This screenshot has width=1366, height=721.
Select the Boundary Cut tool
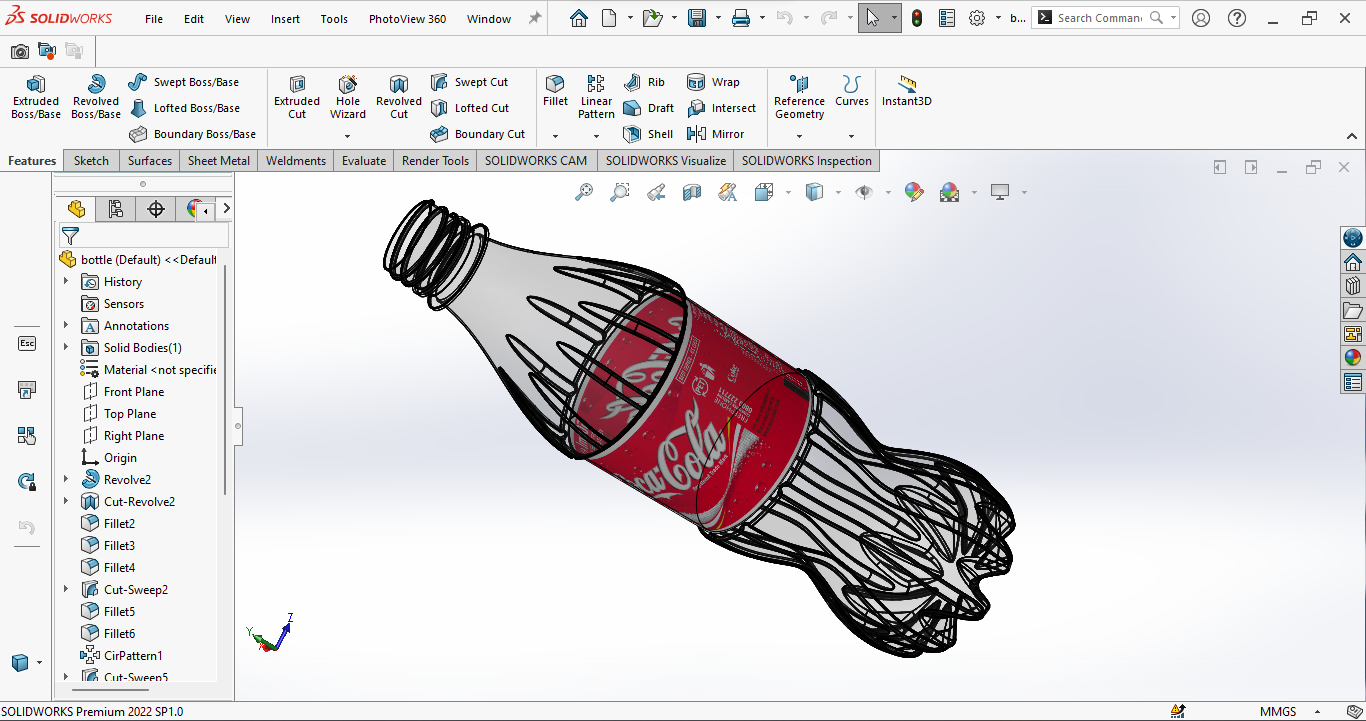(x=478, y=134)
